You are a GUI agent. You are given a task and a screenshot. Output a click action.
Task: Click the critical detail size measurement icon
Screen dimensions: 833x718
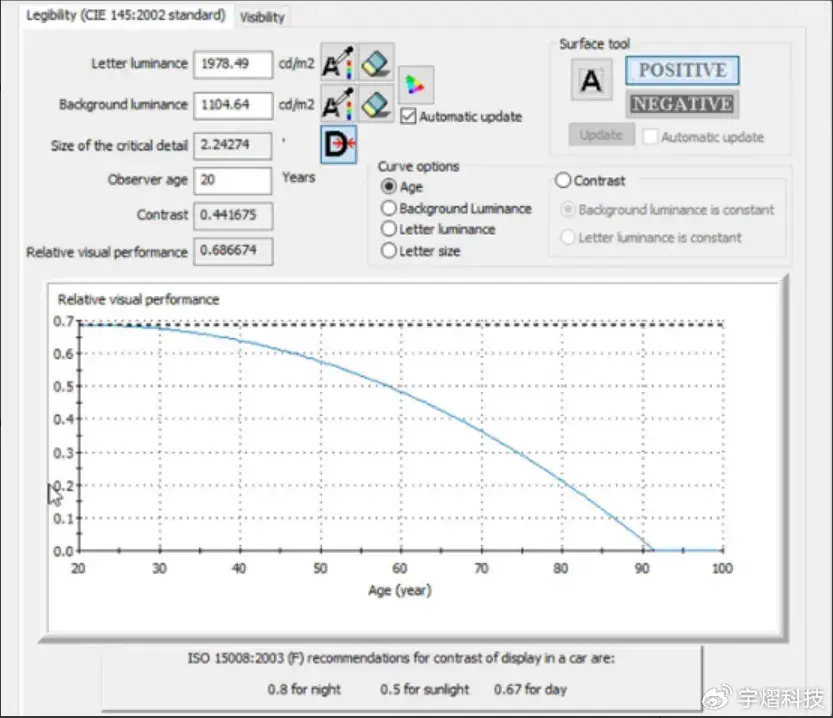coord(339,144)
